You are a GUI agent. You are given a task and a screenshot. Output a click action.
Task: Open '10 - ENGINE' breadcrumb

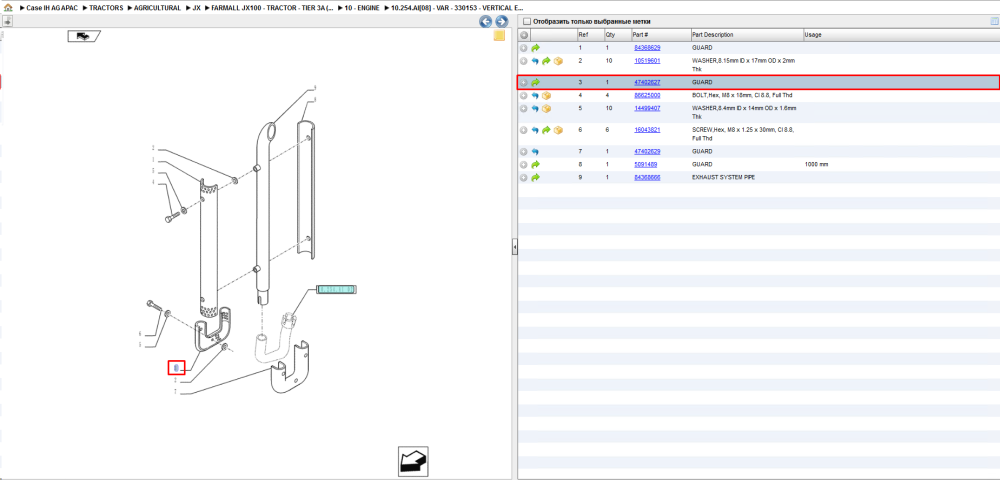[362, 8]
